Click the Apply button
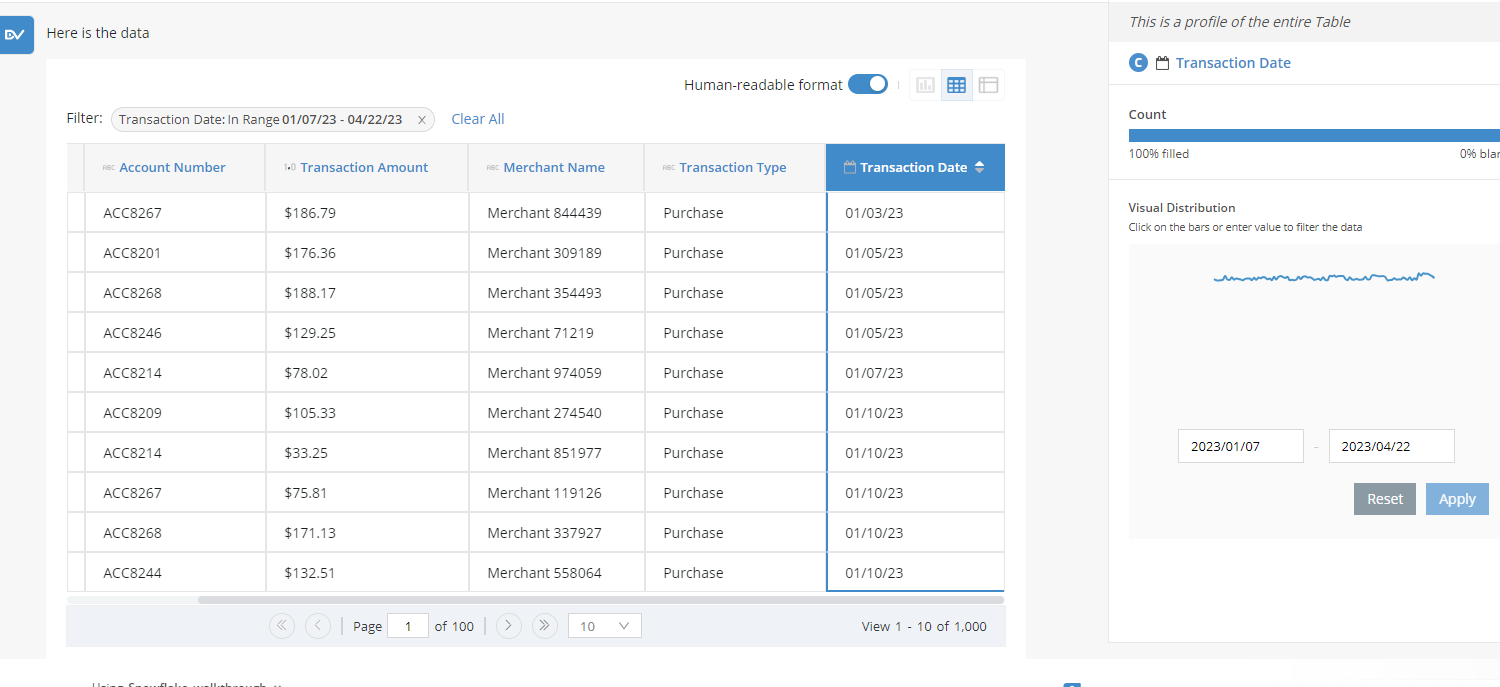The width and height of the screenshot is (1500, 687). click(1457, 499)
